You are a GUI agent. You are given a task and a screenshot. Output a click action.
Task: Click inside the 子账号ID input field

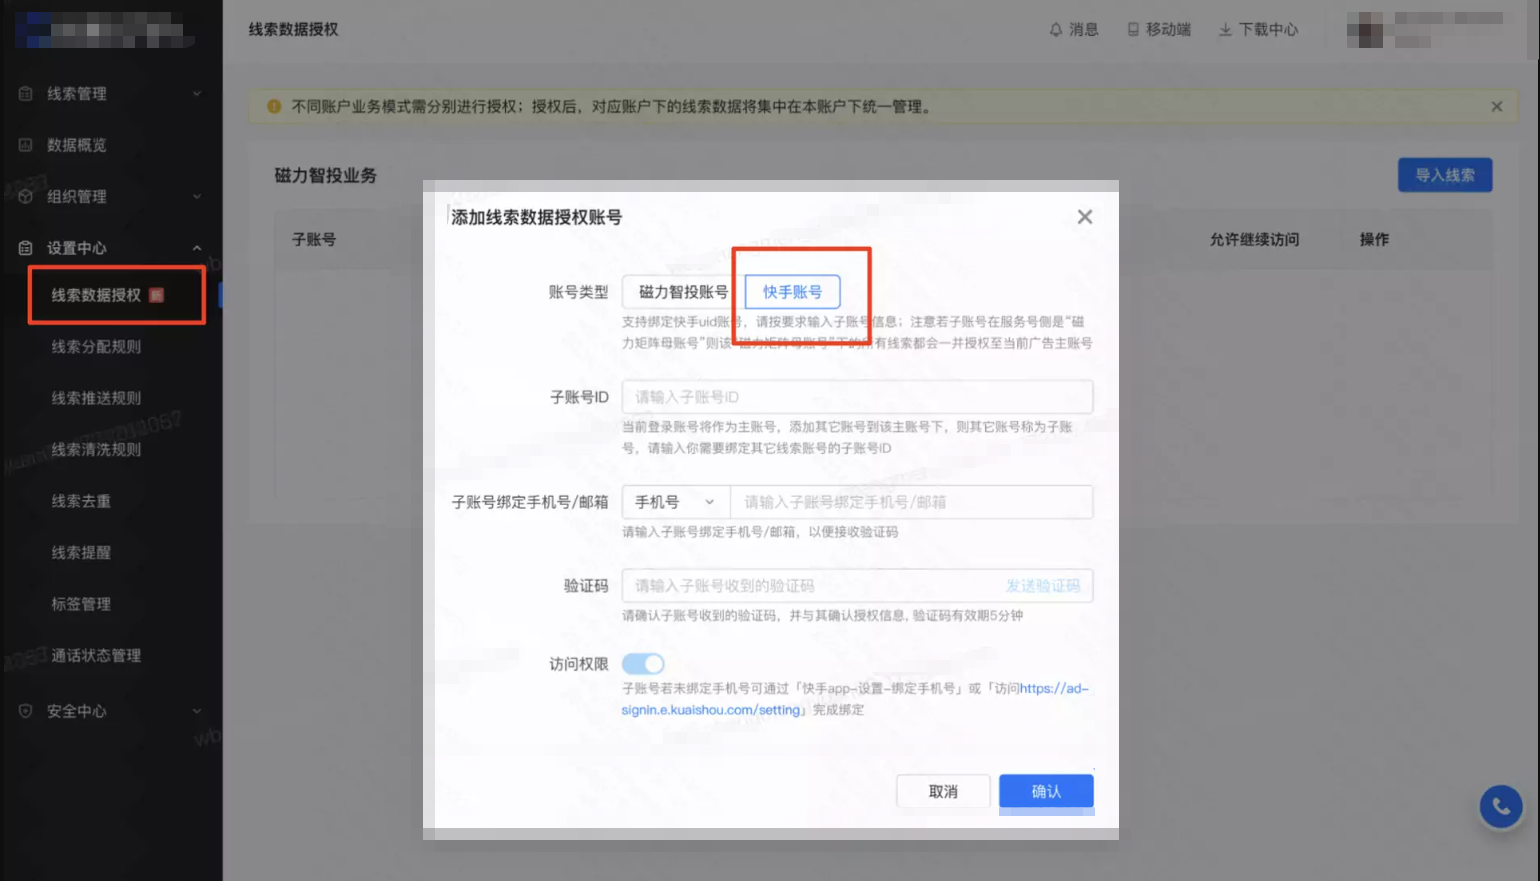[858, 397]
